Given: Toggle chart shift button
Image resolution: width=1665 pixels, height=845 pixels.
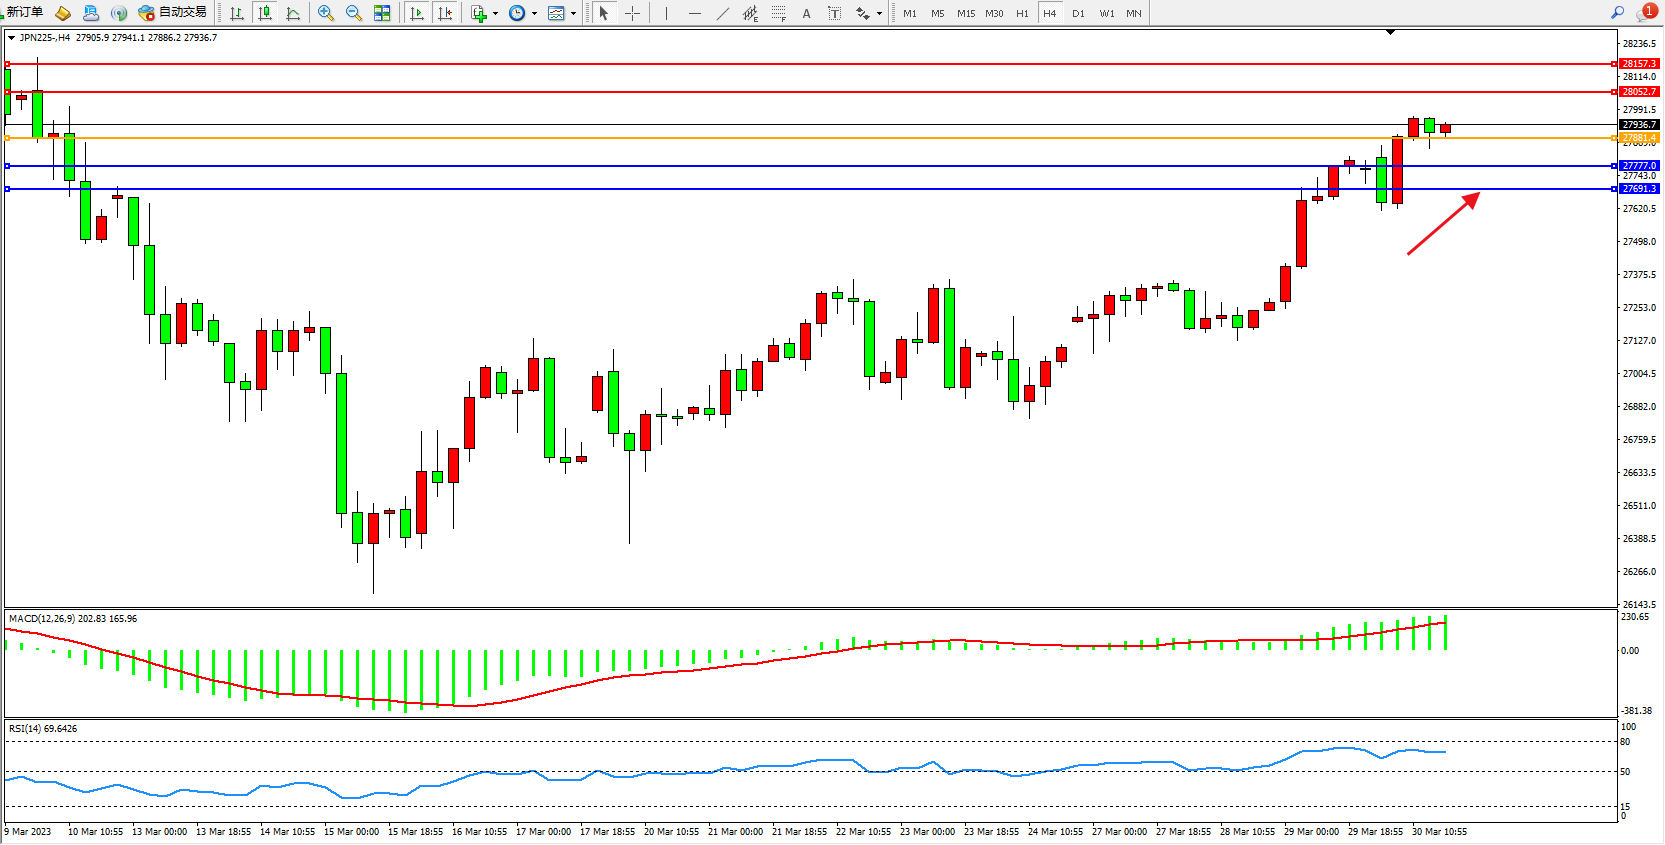Looking at the screenshot, I should pos(445,13).
